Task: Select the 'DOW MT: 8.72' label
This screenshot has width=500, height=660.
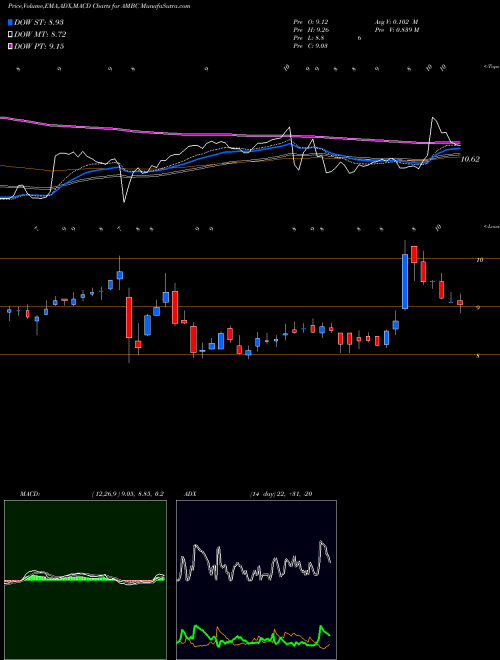Action: pyautogui.click(x=40, y=35)
